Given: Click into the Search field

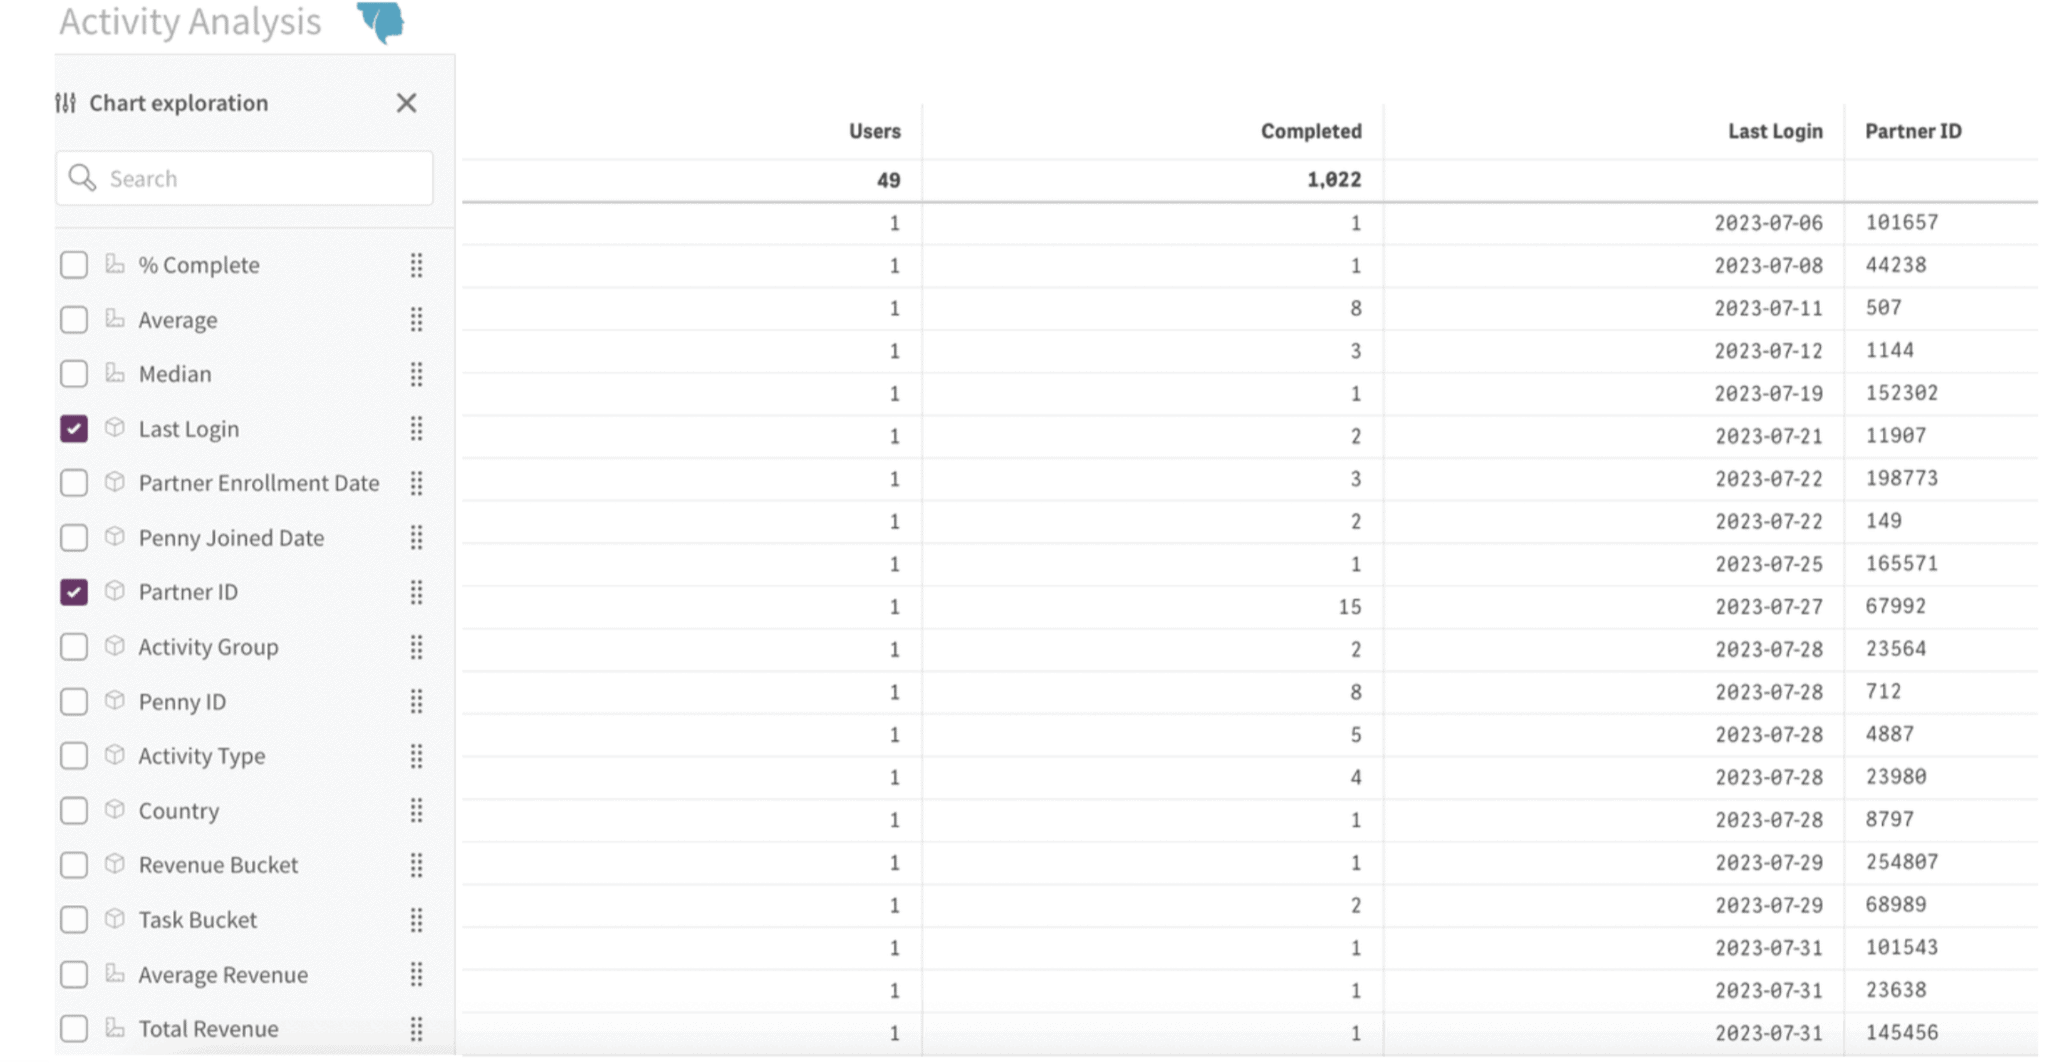Looking at the screenshot, I should pyautogui.click(x=245, y=178).
